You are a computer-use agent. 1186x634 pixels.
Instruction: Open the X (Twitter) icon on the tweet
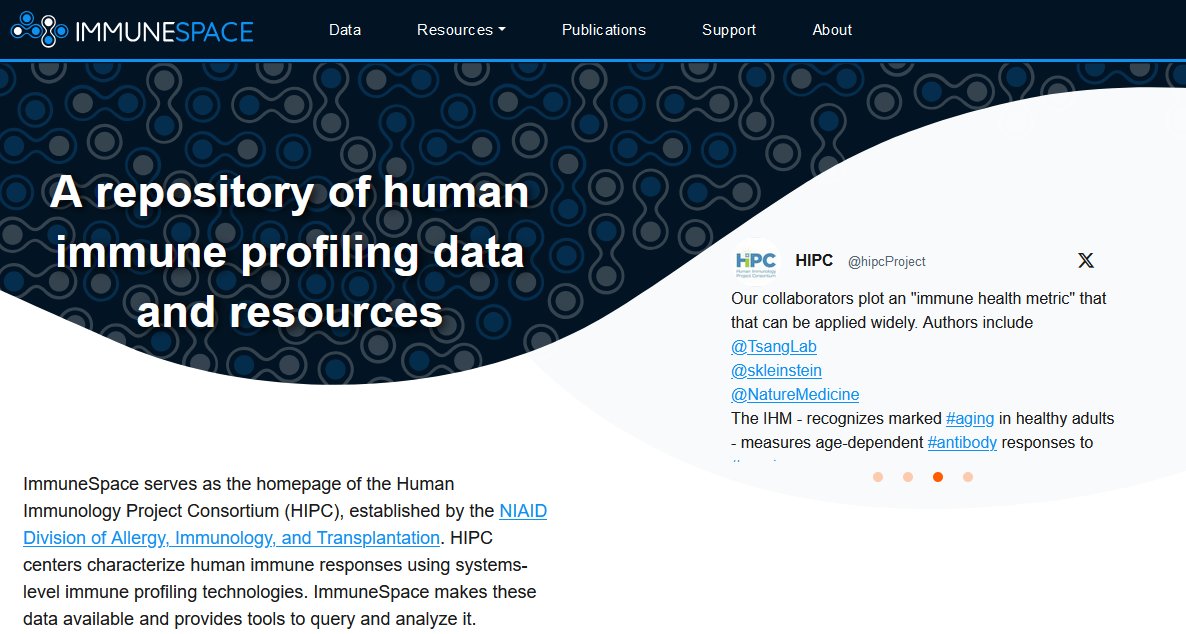pos(1085,260)
